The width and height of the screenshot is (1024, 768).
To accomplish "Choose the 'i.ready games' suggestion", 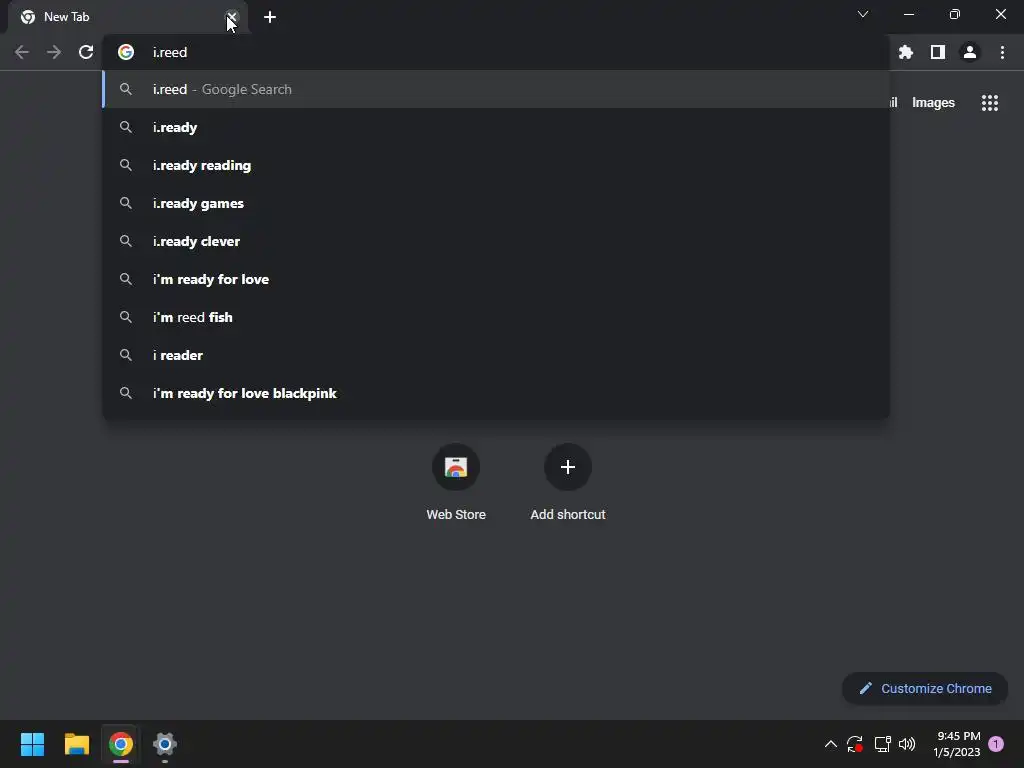I will click(496, 203).
